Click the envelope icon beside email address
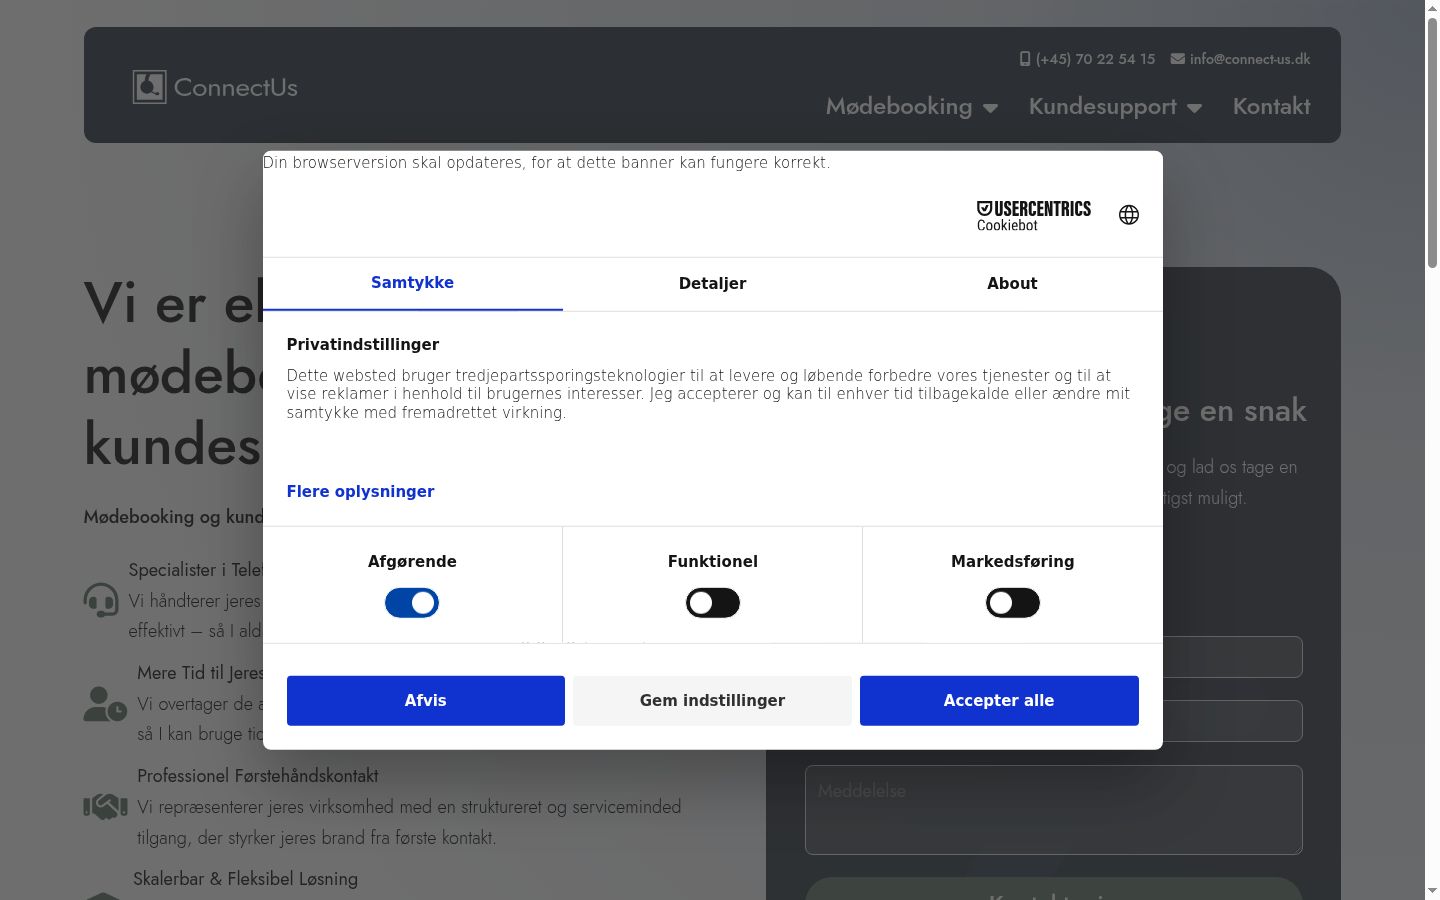 [1178, 59]
